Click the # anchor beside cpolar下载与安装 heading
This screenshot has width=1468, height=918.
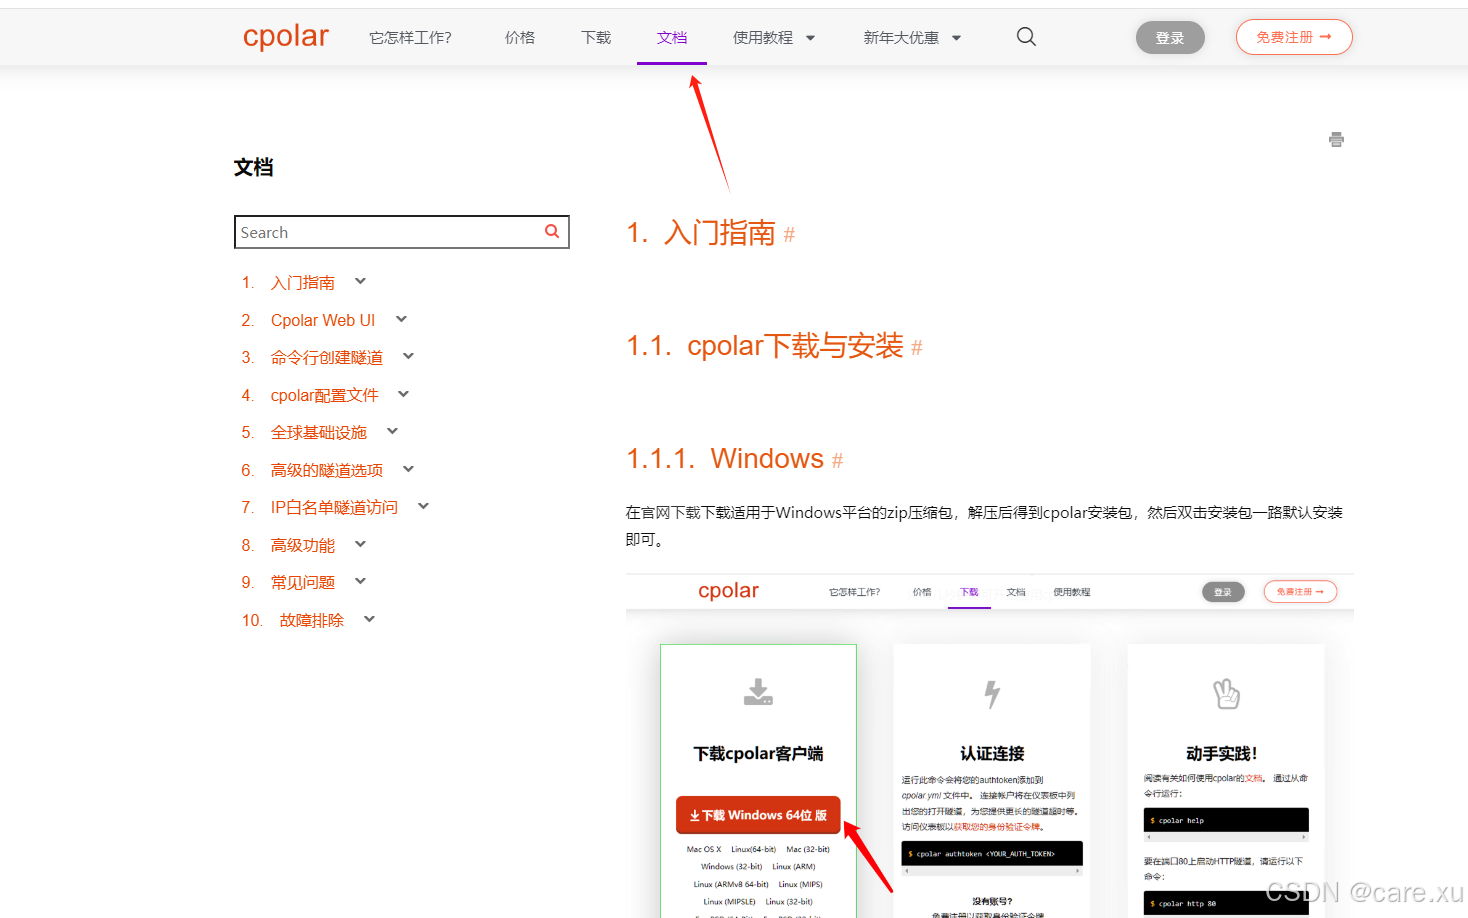pos(916,348)
